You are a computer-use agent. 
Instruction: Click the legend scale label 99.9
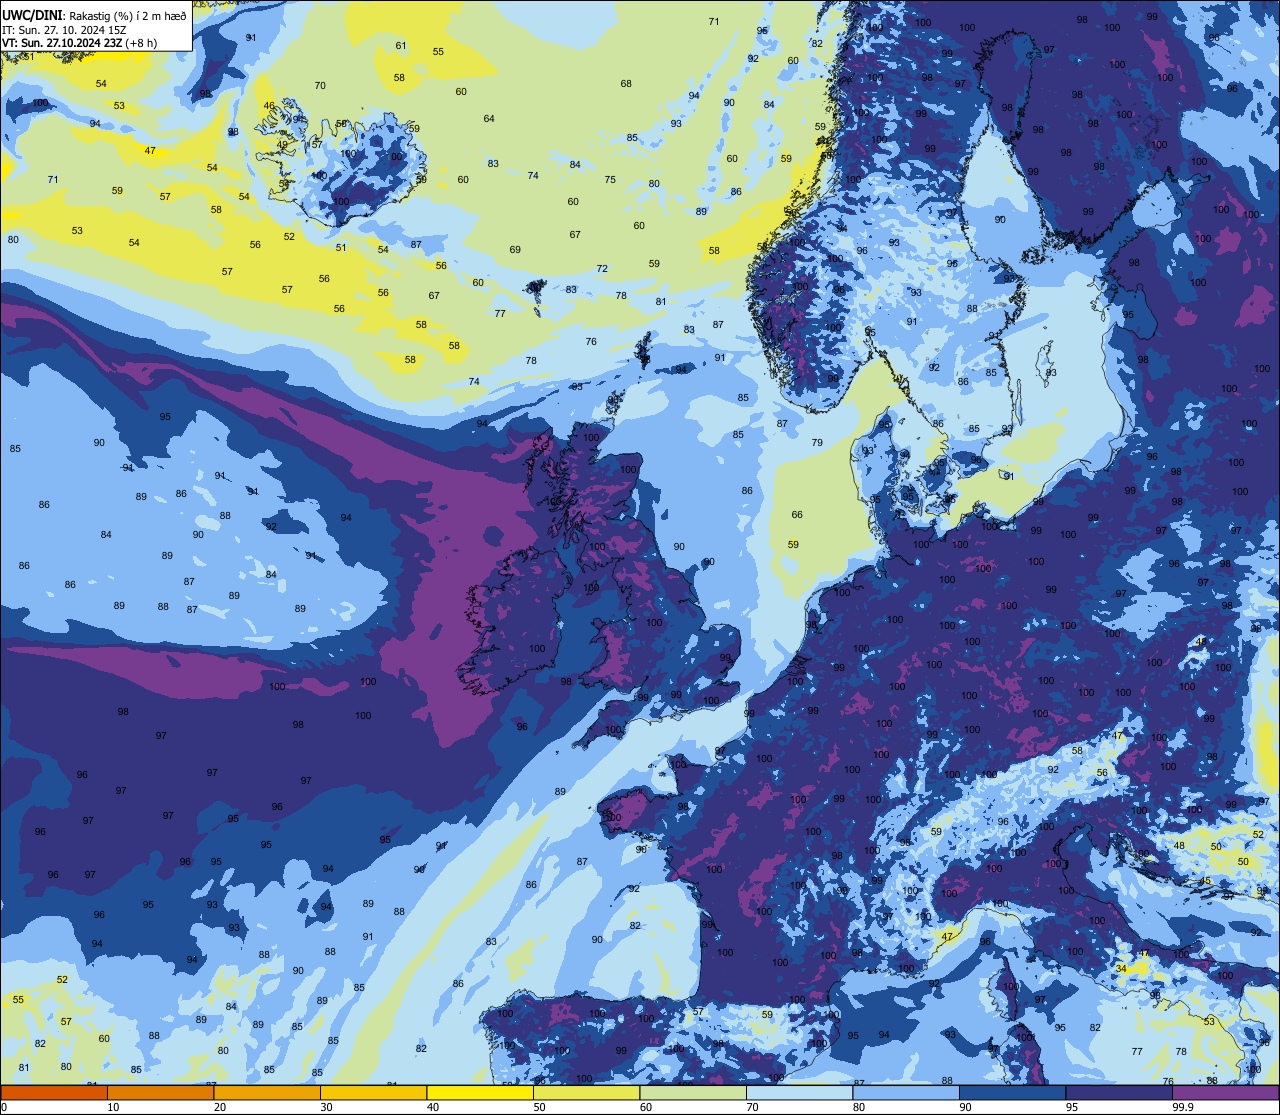pos(1183,1107)
